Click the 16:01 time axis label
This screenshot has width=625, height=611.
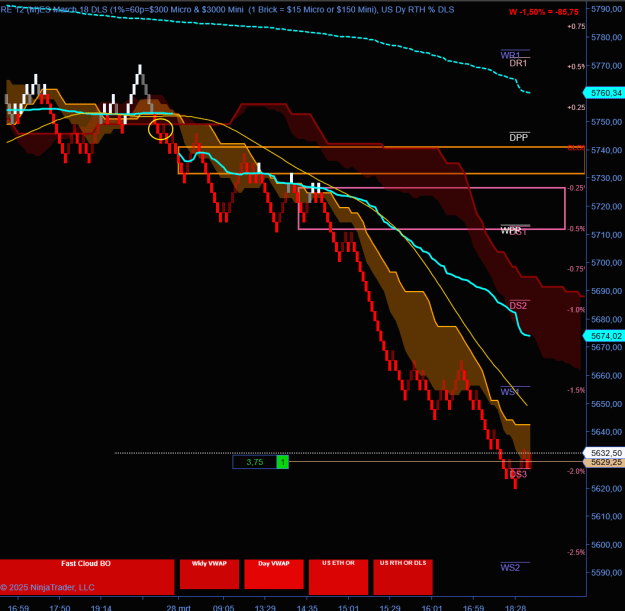(432, 607)
